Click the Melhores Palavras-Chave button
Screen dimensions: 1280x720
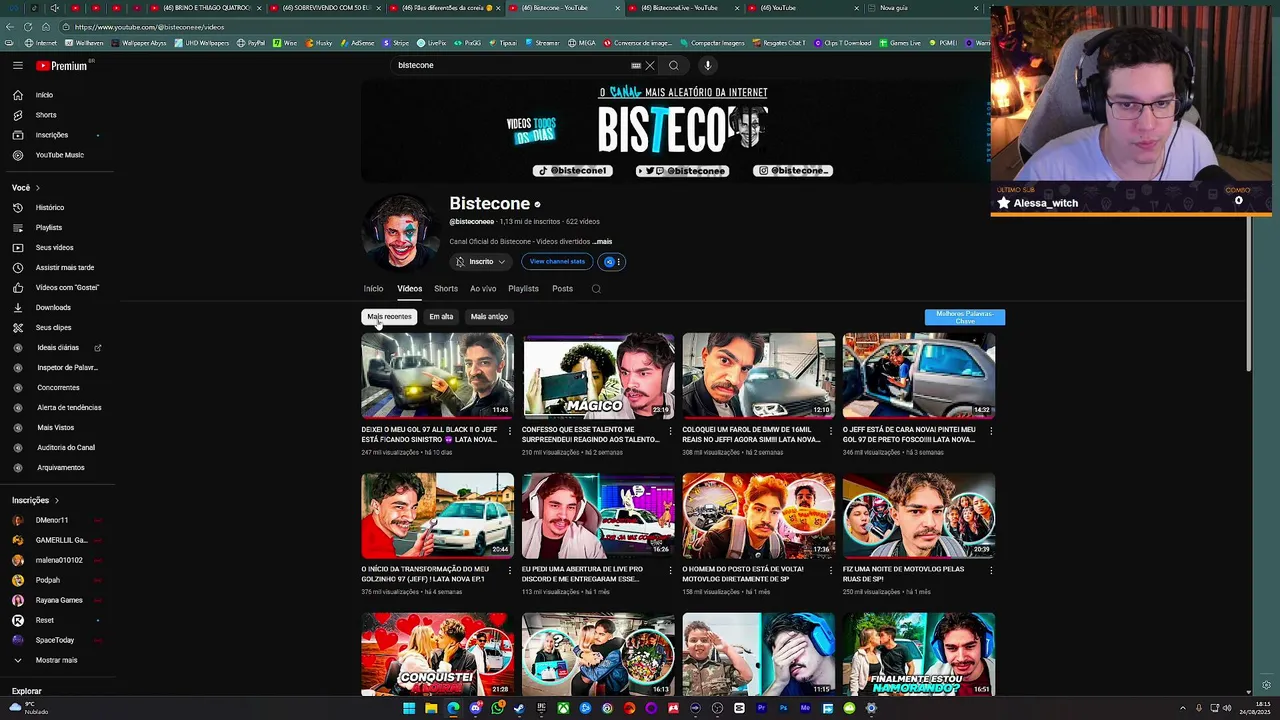(x=965, y=317)
